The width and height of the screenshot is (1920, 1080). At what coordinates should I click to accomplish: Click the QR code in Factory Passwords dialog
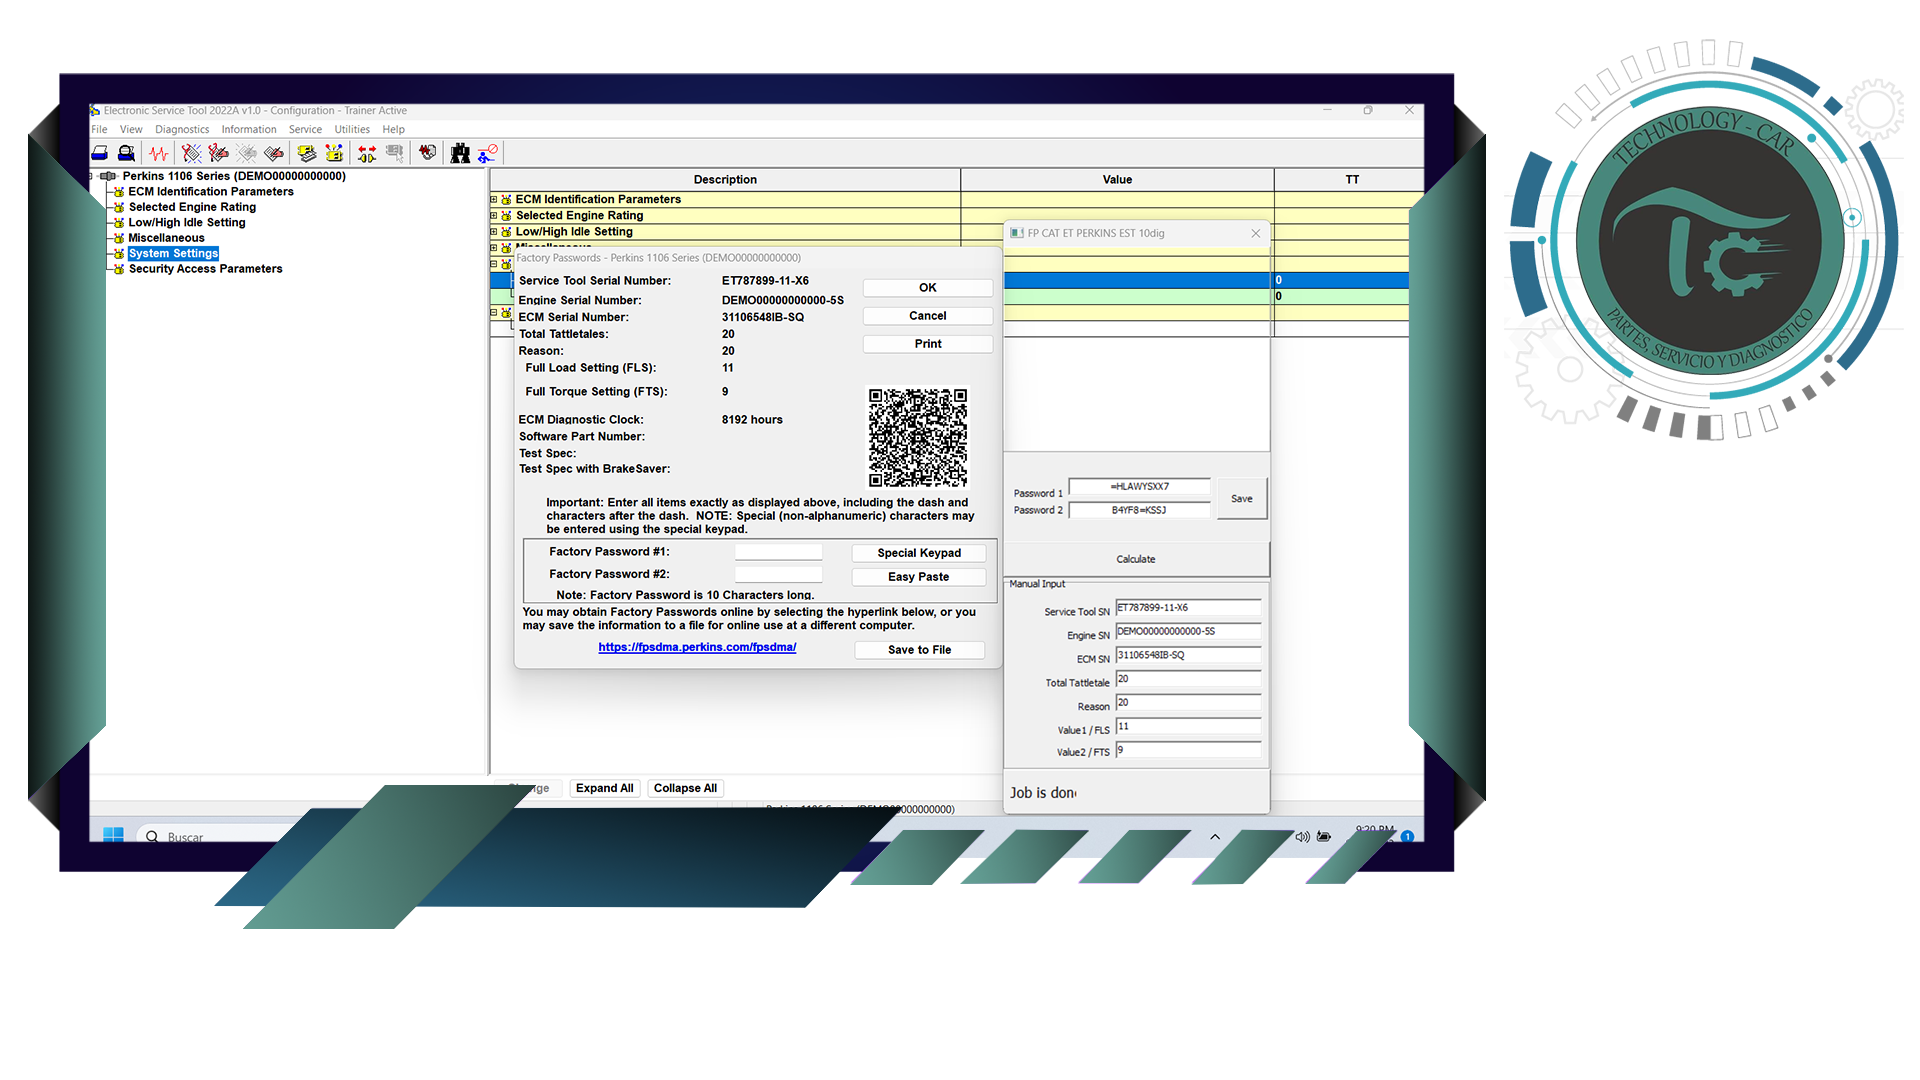(918, 438)
